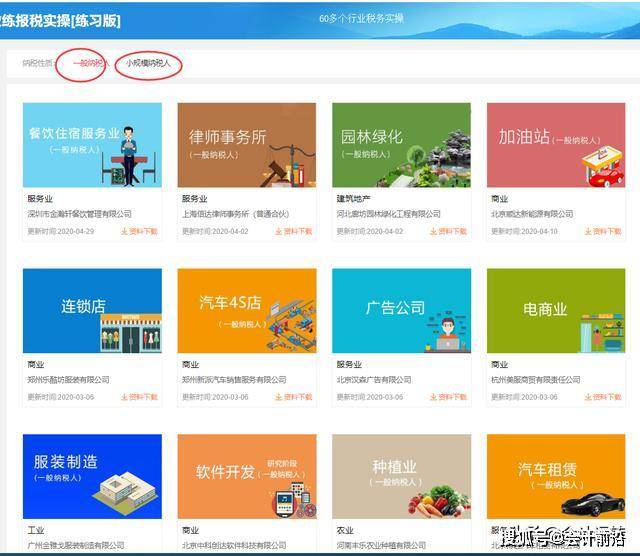
Task: Select the 小规模纳税人 taxpayer filter
Action: (147, 63)
